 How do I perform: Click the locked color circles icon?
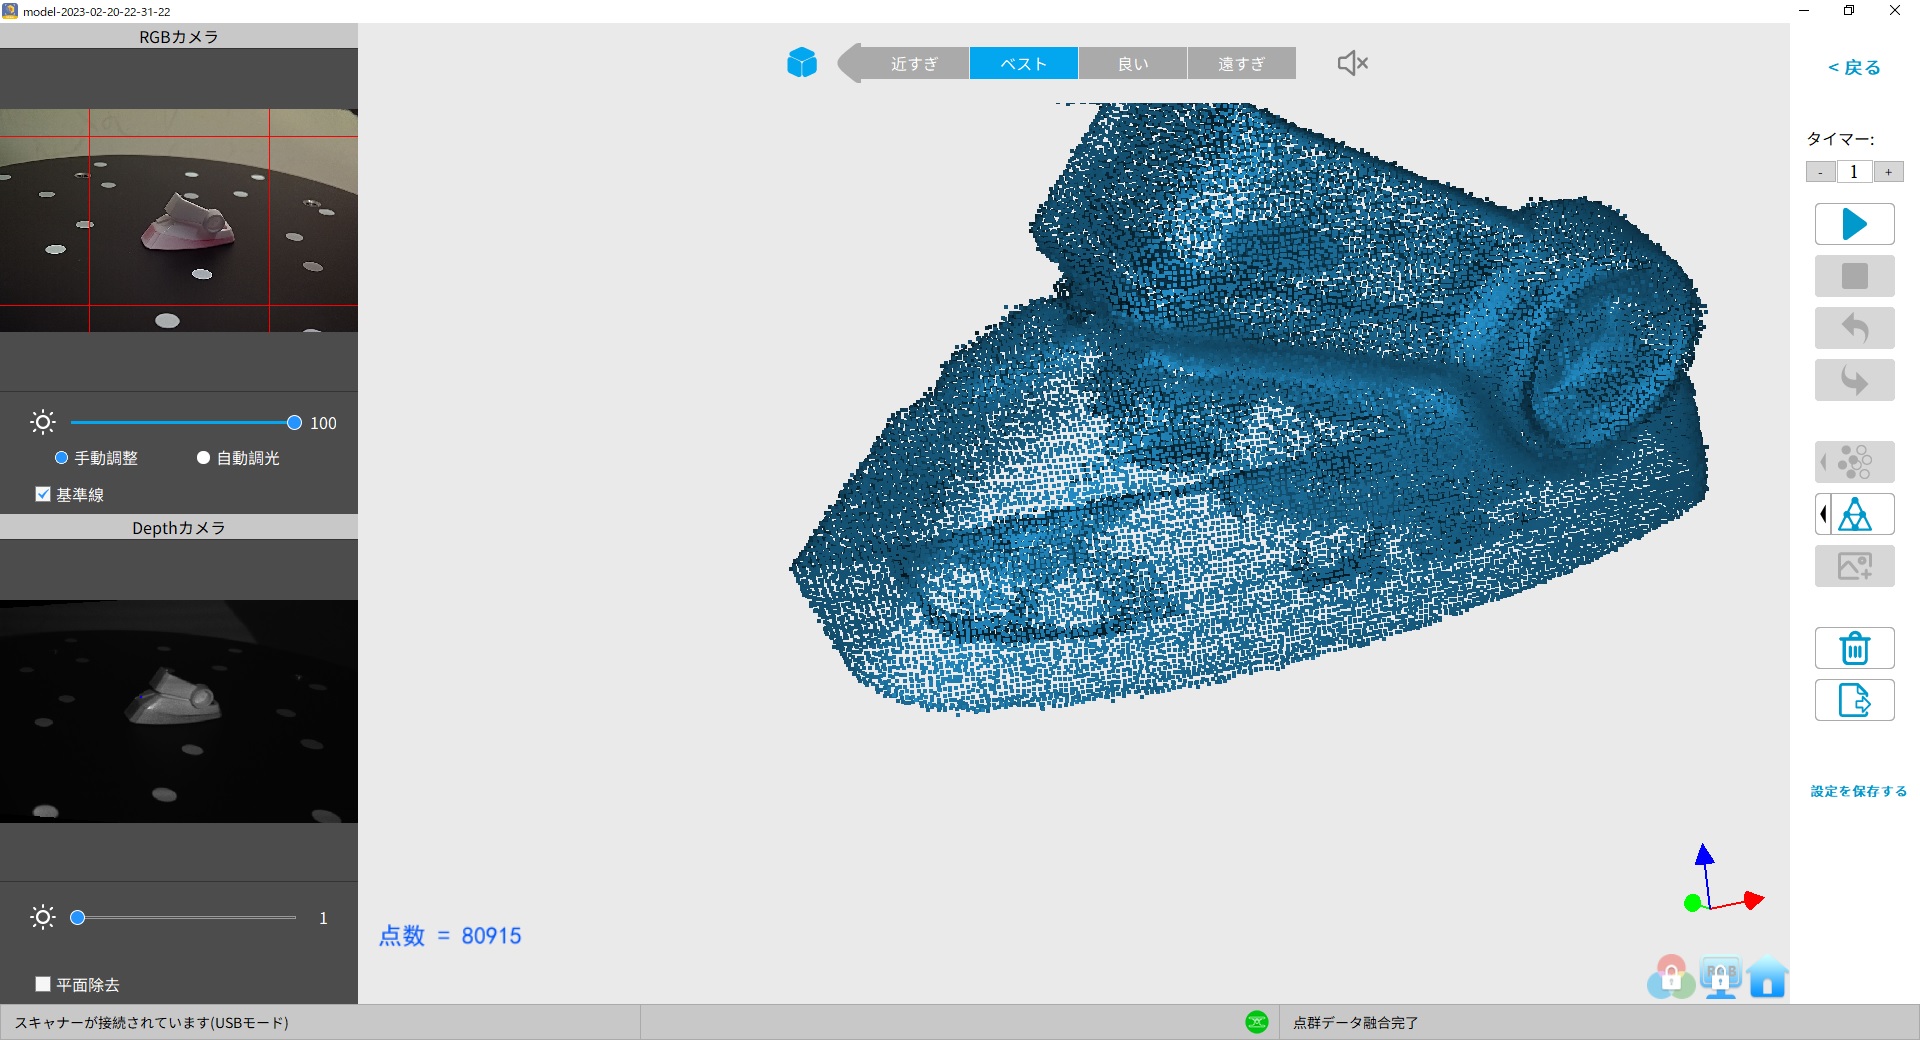click(x=1670, y=977)
